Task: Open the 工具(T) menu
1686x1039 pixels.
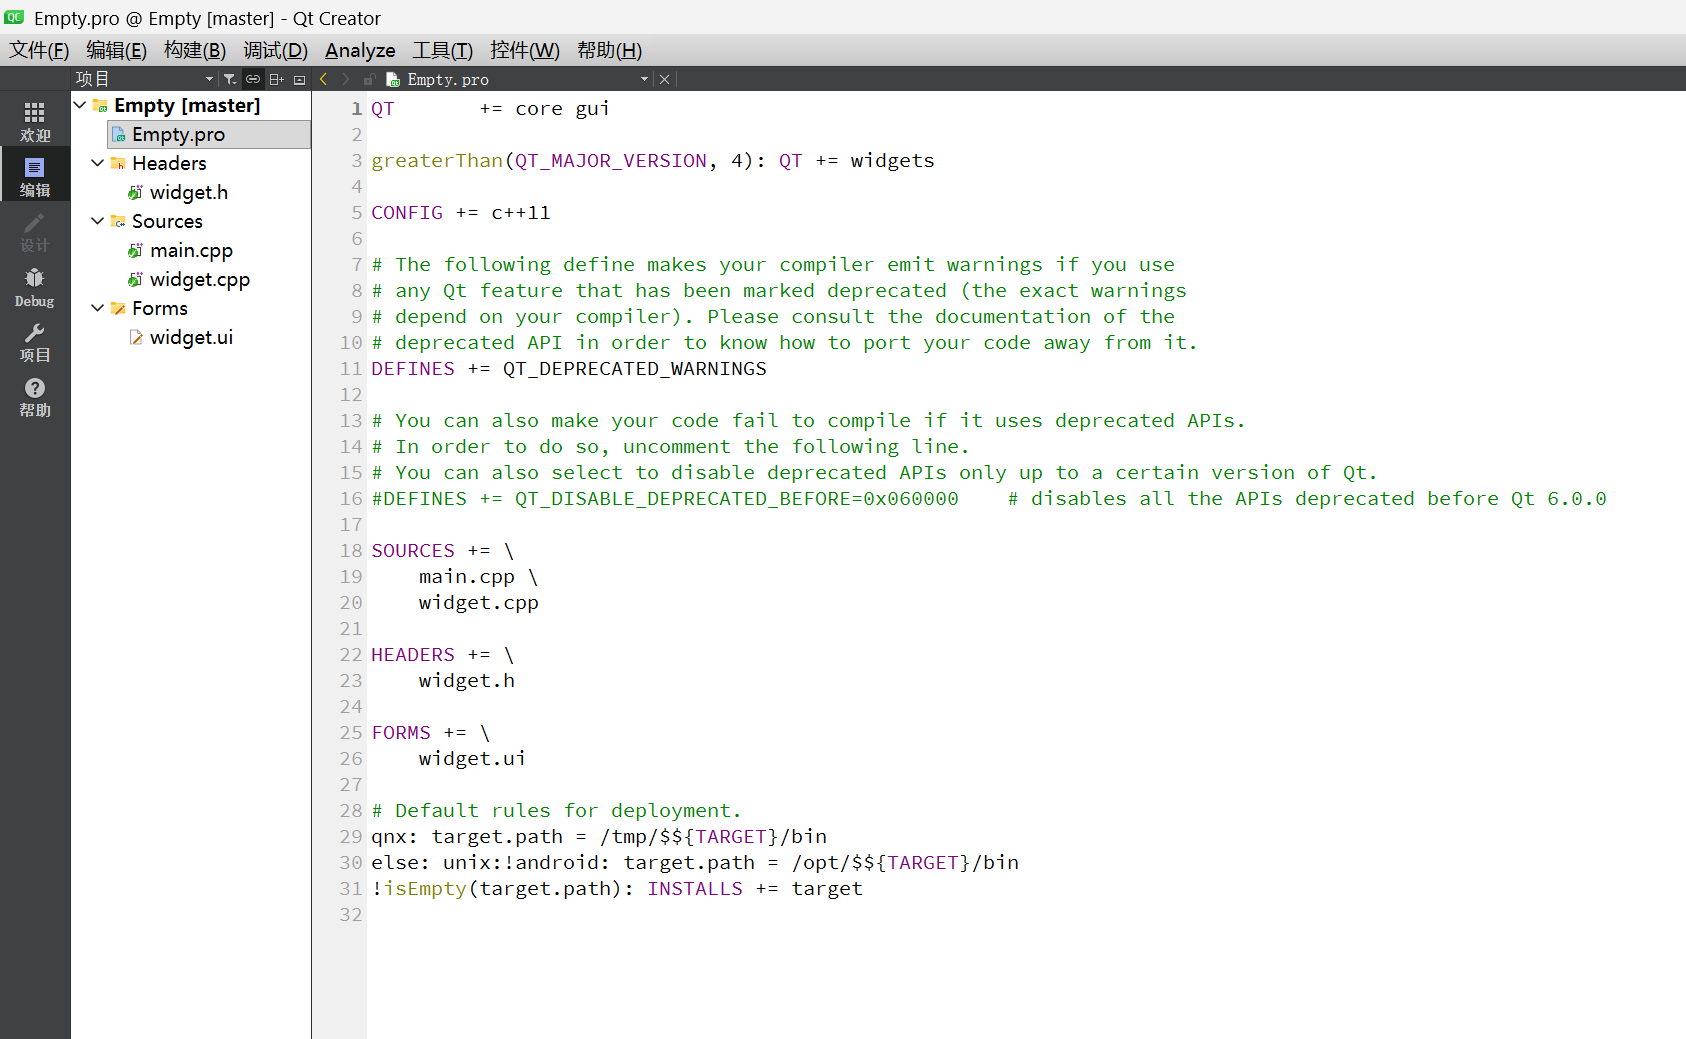Action: pos(443,50)
